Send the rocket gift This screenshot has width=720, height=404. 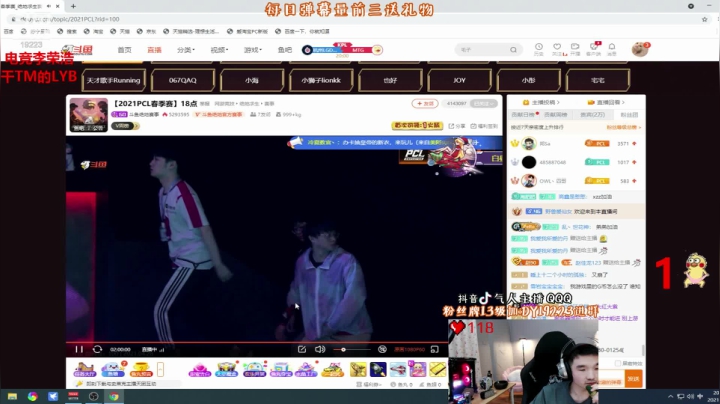coord(378,369)
